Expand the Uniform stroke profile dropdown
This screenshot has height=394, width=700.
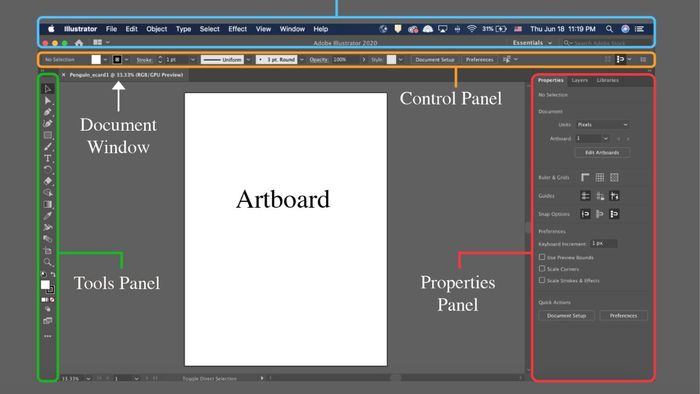248,59
